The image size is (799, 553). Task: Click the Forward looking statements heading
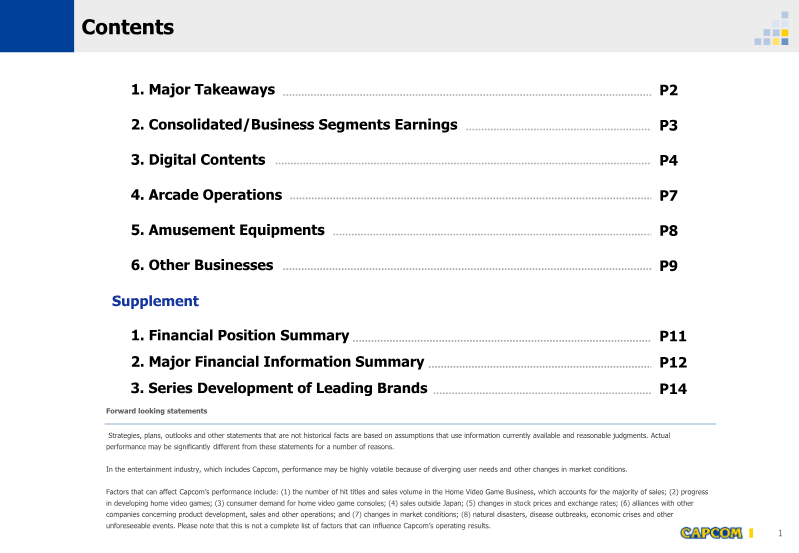point(157,411)
